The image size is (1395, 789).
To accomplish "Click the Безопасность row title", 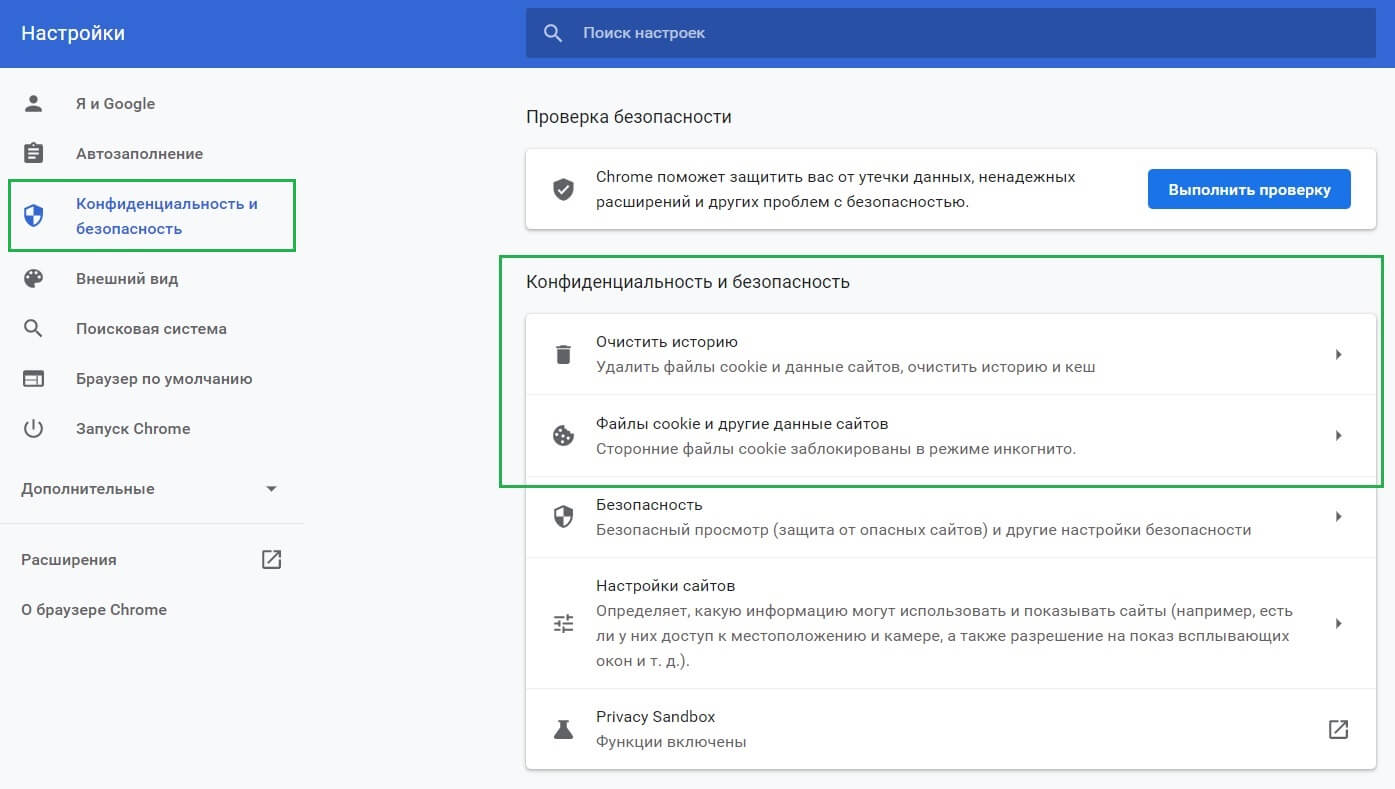I will click(649, 505).
